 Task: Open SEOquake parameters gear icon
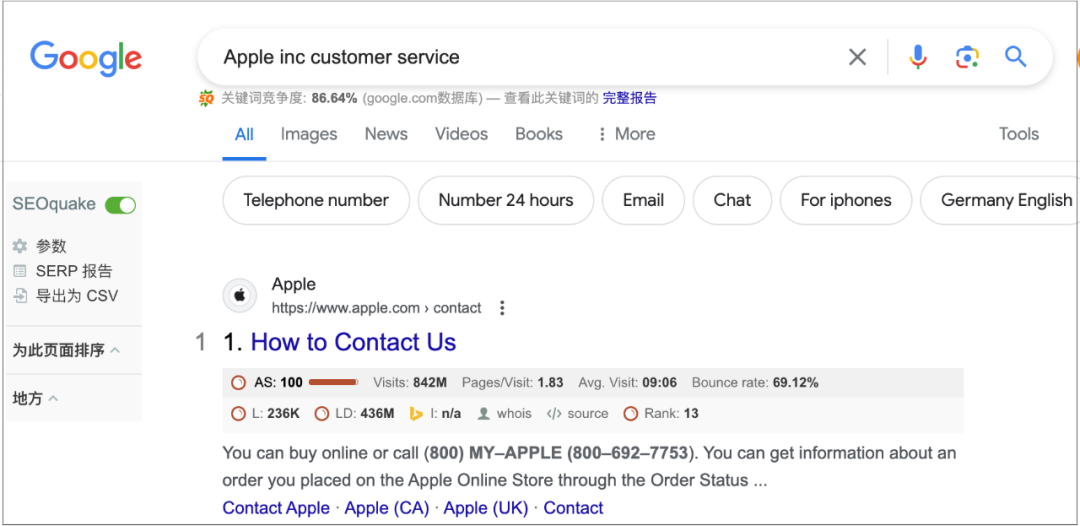click(x=20, y=246)
